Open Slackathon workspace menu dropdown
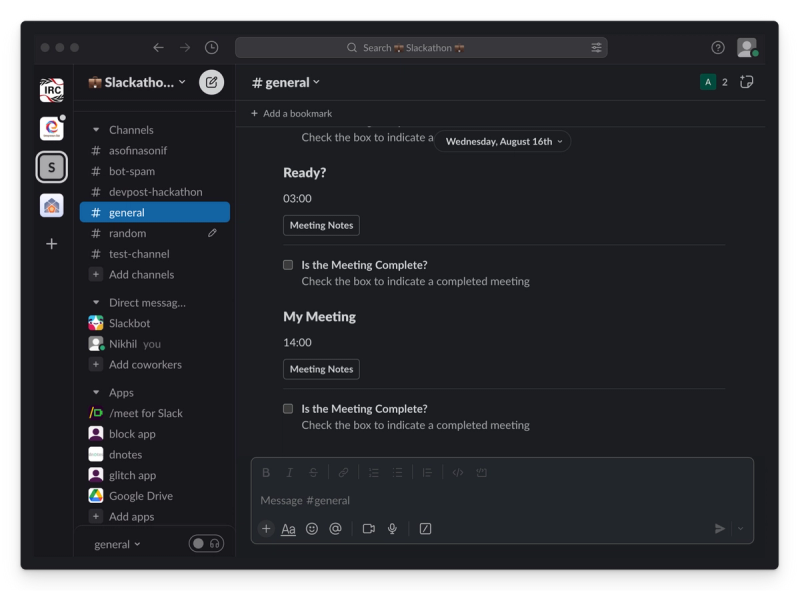Viewport: 800px width, 591px height. pyautogui.click(x=137, y=82)
